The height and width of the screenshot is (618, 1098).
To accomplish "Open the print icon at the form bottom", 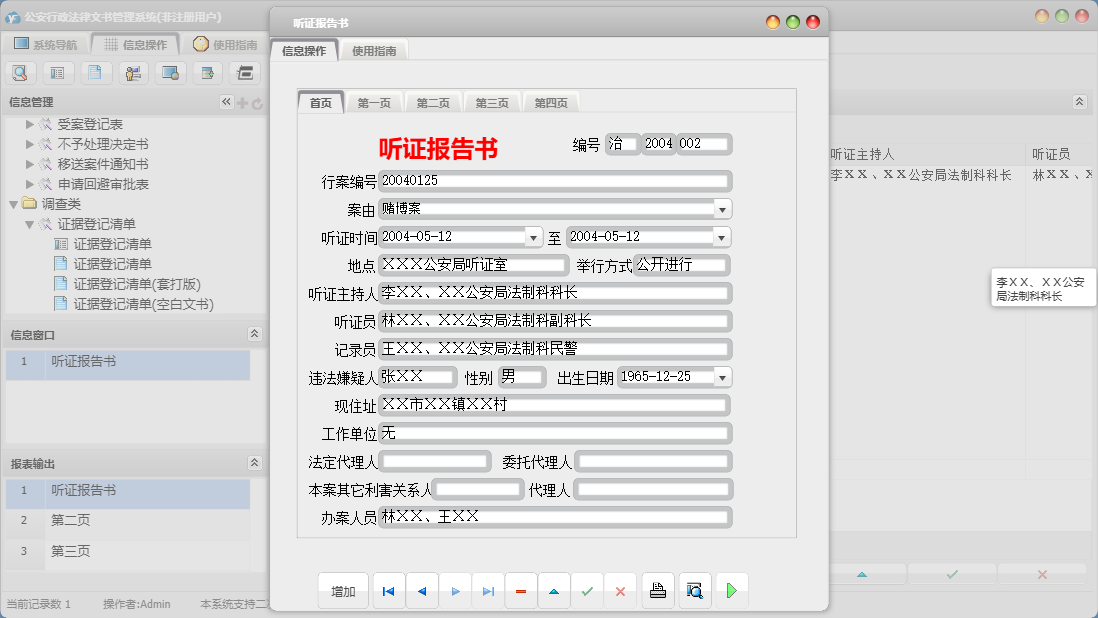I will [x=658, y=590].
